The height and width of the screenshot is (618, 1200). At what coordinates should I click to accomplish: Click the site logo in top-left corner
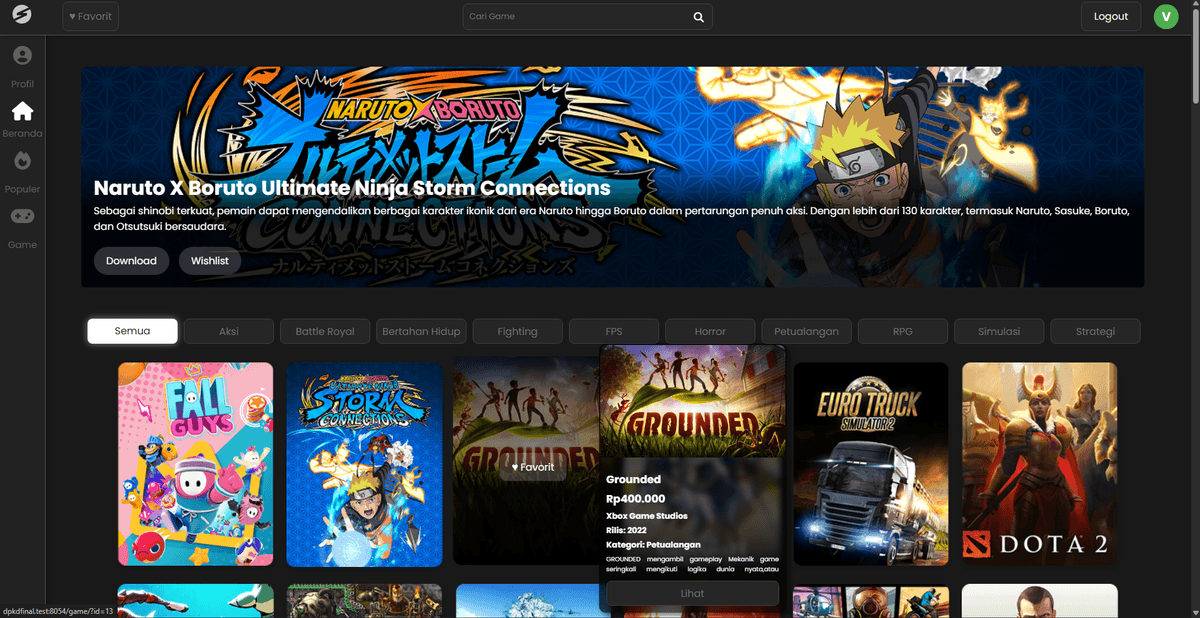point(22,16)
